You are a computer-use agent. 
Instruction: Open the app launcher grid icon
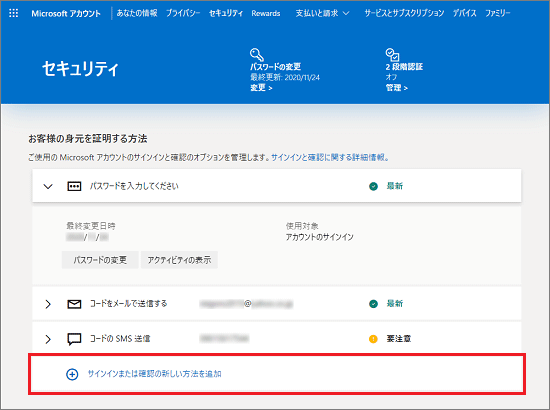pyautogui.click(x=13, y=13)
